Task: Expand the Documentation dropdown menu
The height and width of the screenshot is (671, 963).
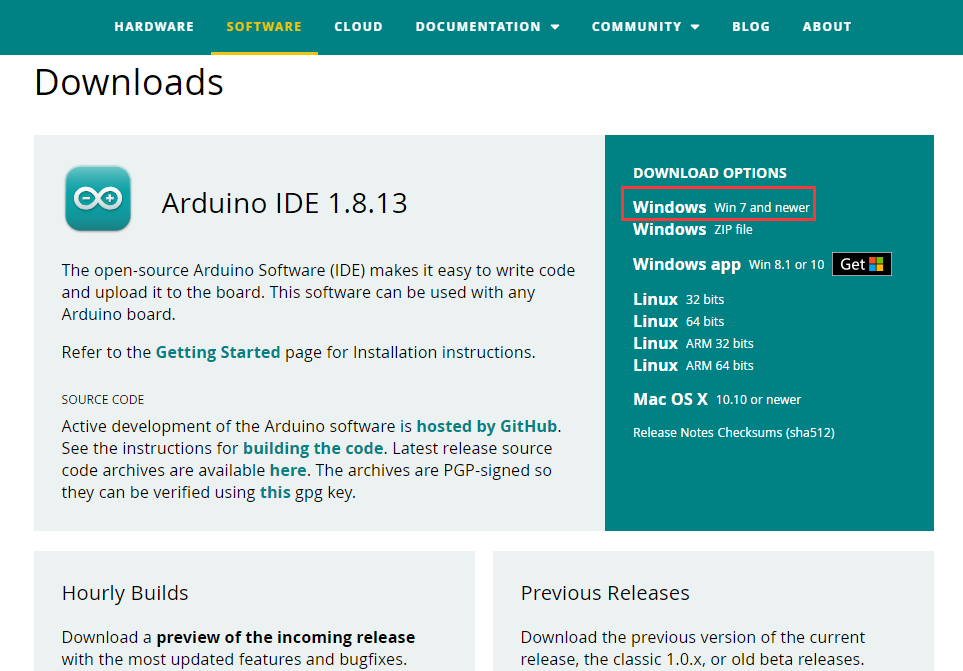Action: coord(487,27)
